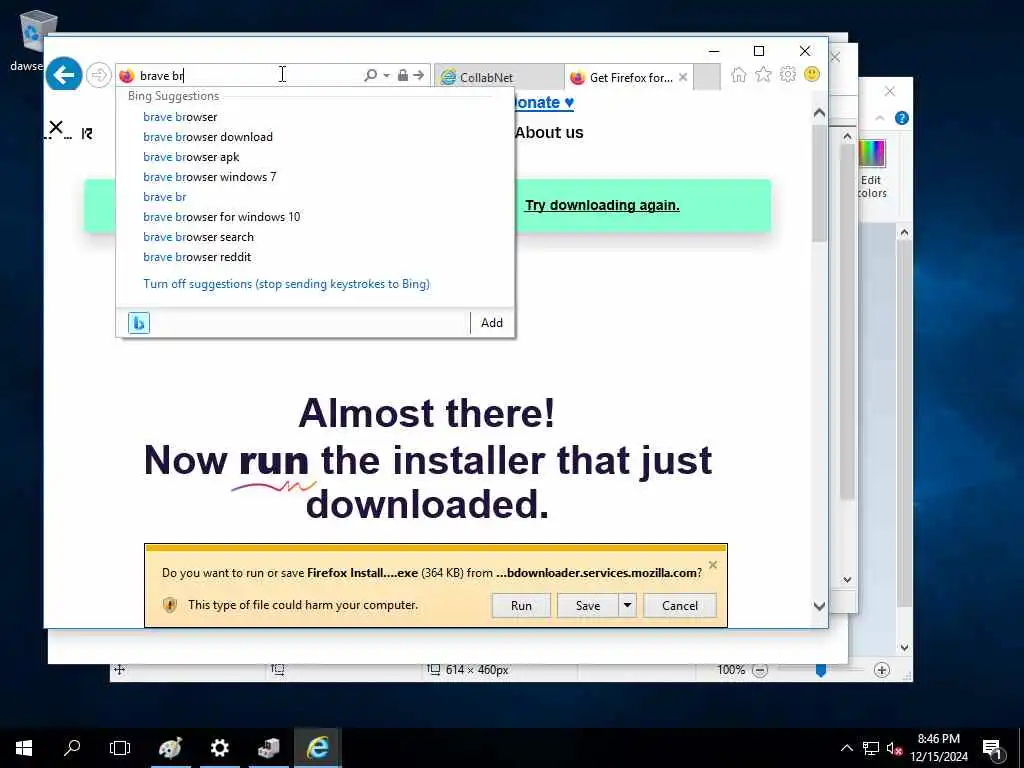Click the network tray icon
This screenshot has width=1024, height=768.
coord(871,748)
